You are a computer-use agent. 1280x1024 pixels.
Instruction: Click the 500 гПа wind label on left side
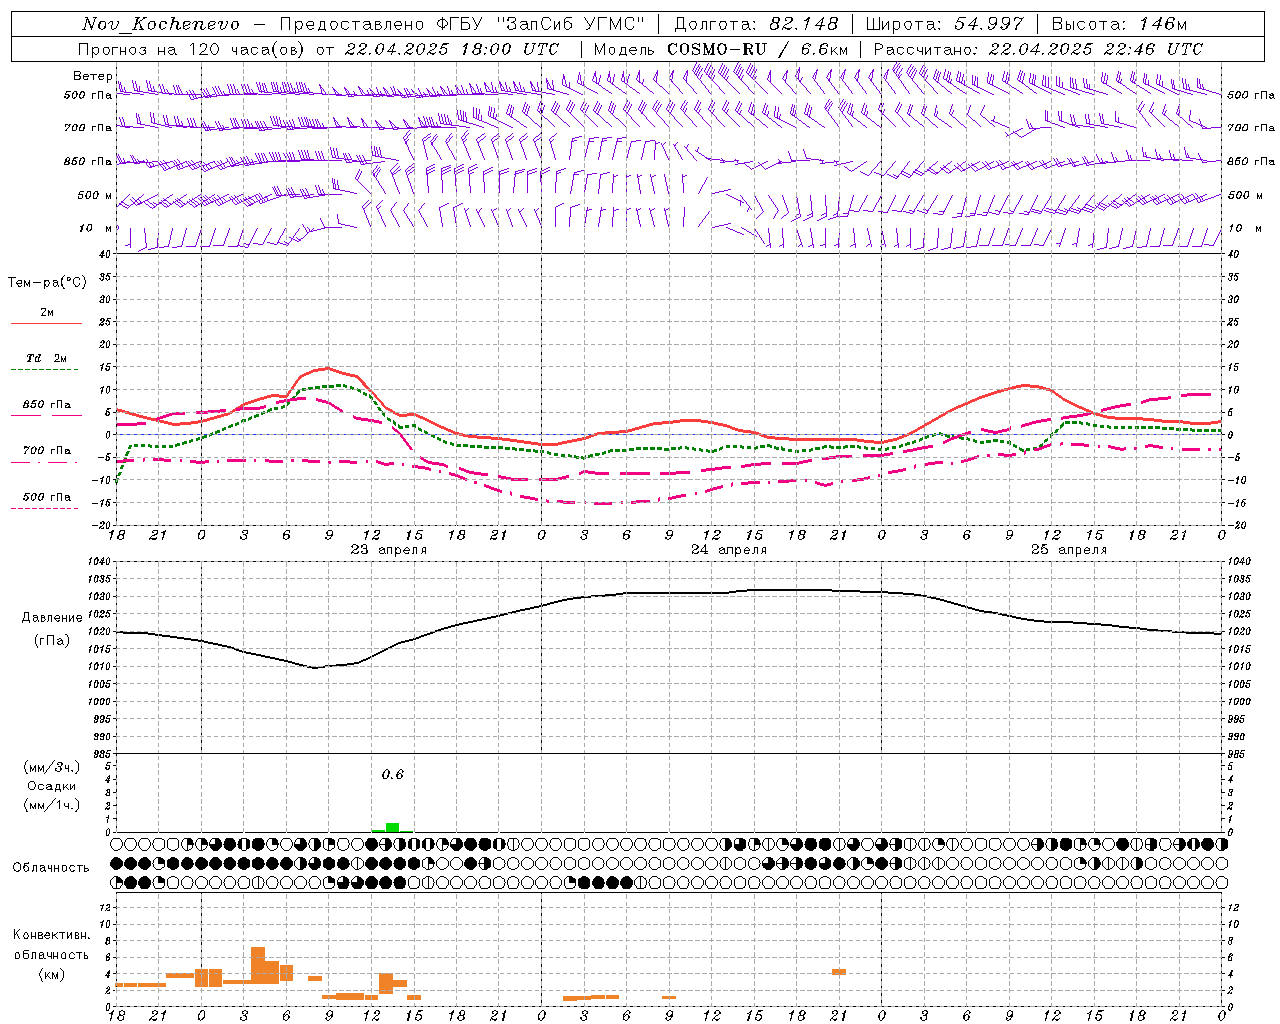click(88, 95)
